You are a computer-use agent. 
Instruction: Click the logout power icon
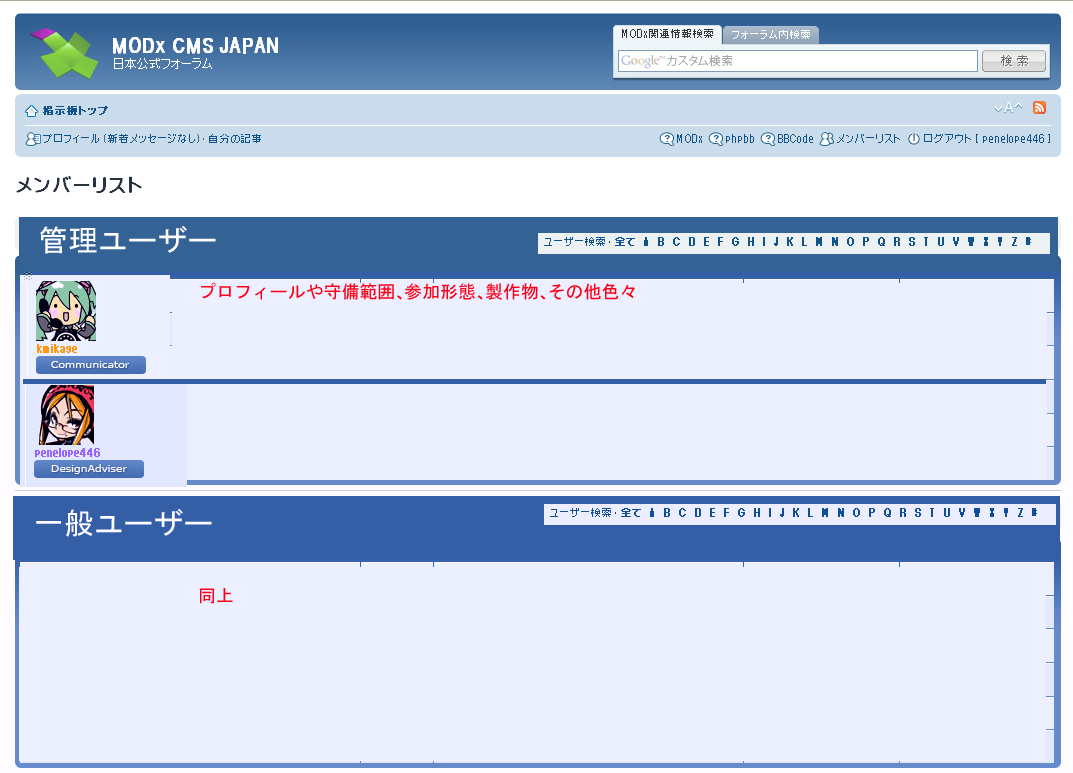[913, 139]
